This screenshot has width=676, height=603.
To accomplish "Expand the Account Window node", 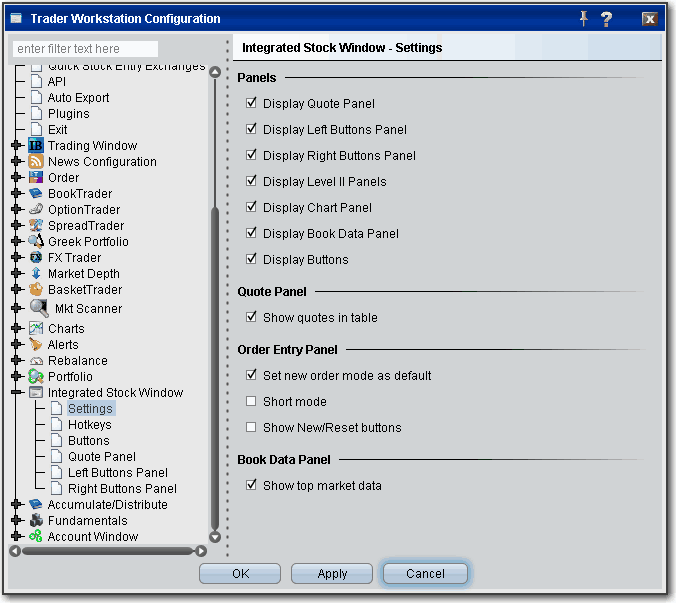I will [17, 536].
